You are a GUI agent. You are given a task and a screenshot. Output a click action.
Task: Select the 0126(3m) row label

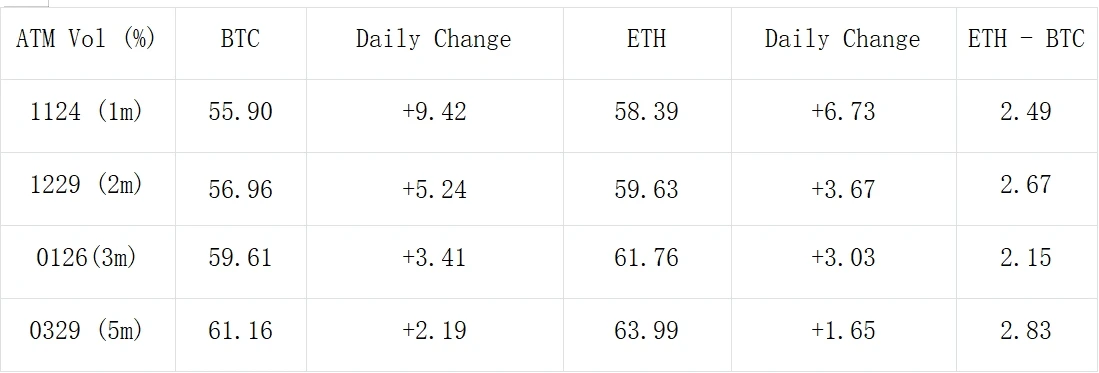coord(88,262)
